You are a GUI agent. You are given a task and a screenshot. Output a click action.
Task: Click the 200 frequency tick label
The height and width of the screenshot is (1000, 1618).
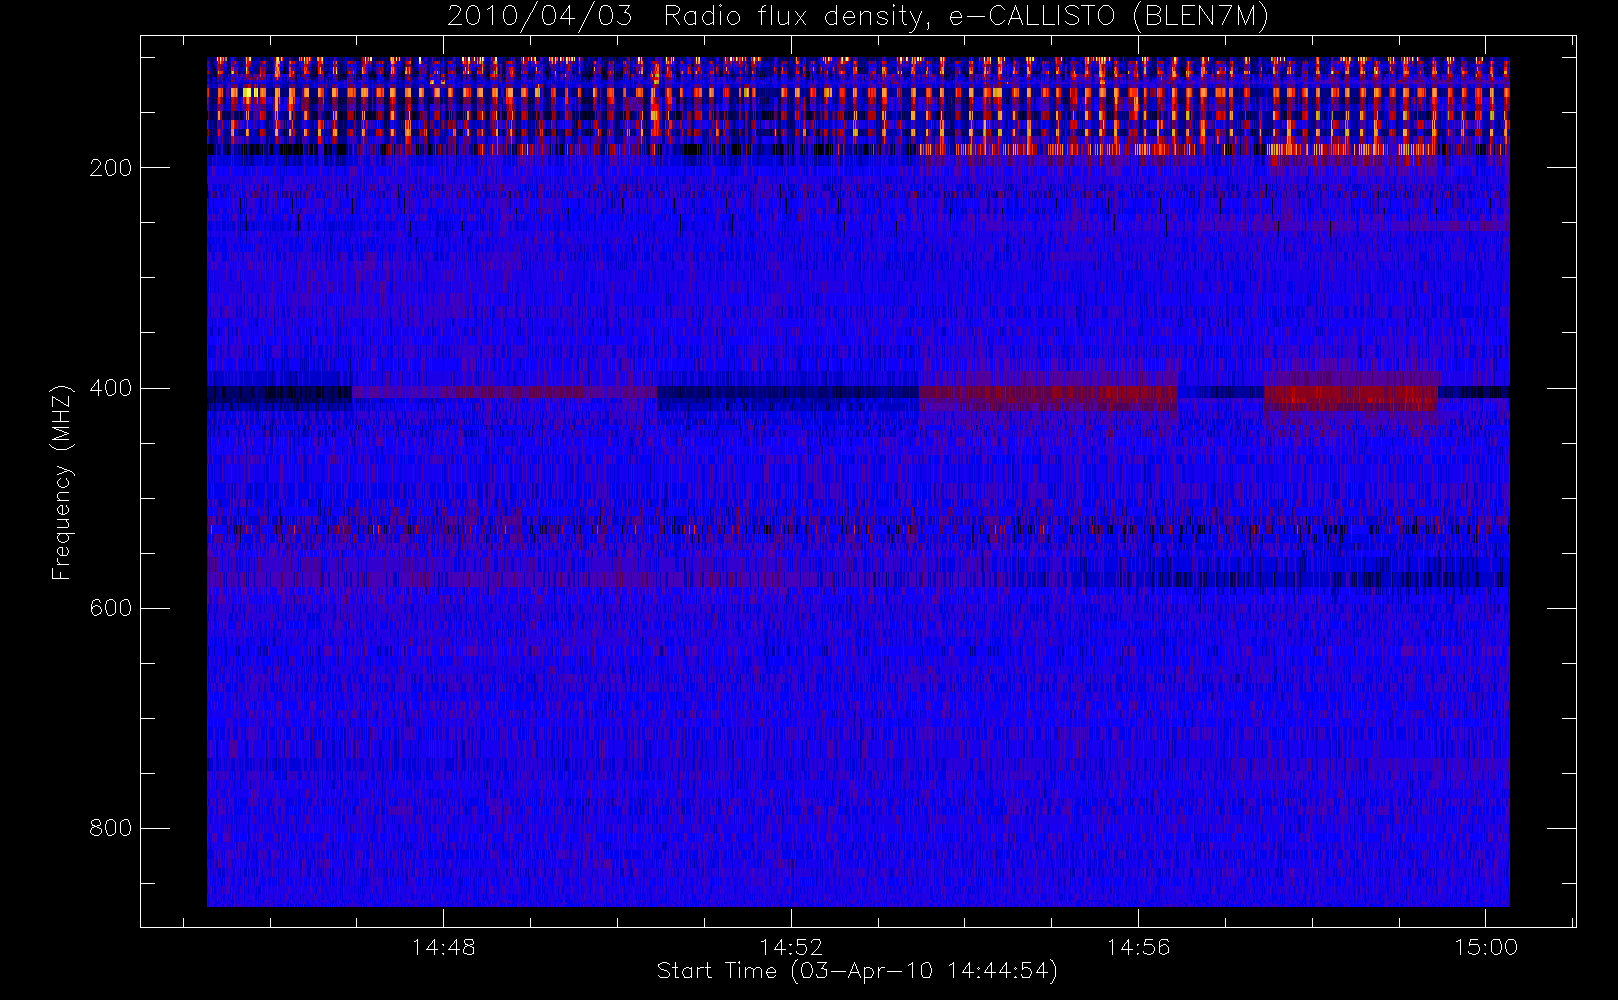point(110,168)
